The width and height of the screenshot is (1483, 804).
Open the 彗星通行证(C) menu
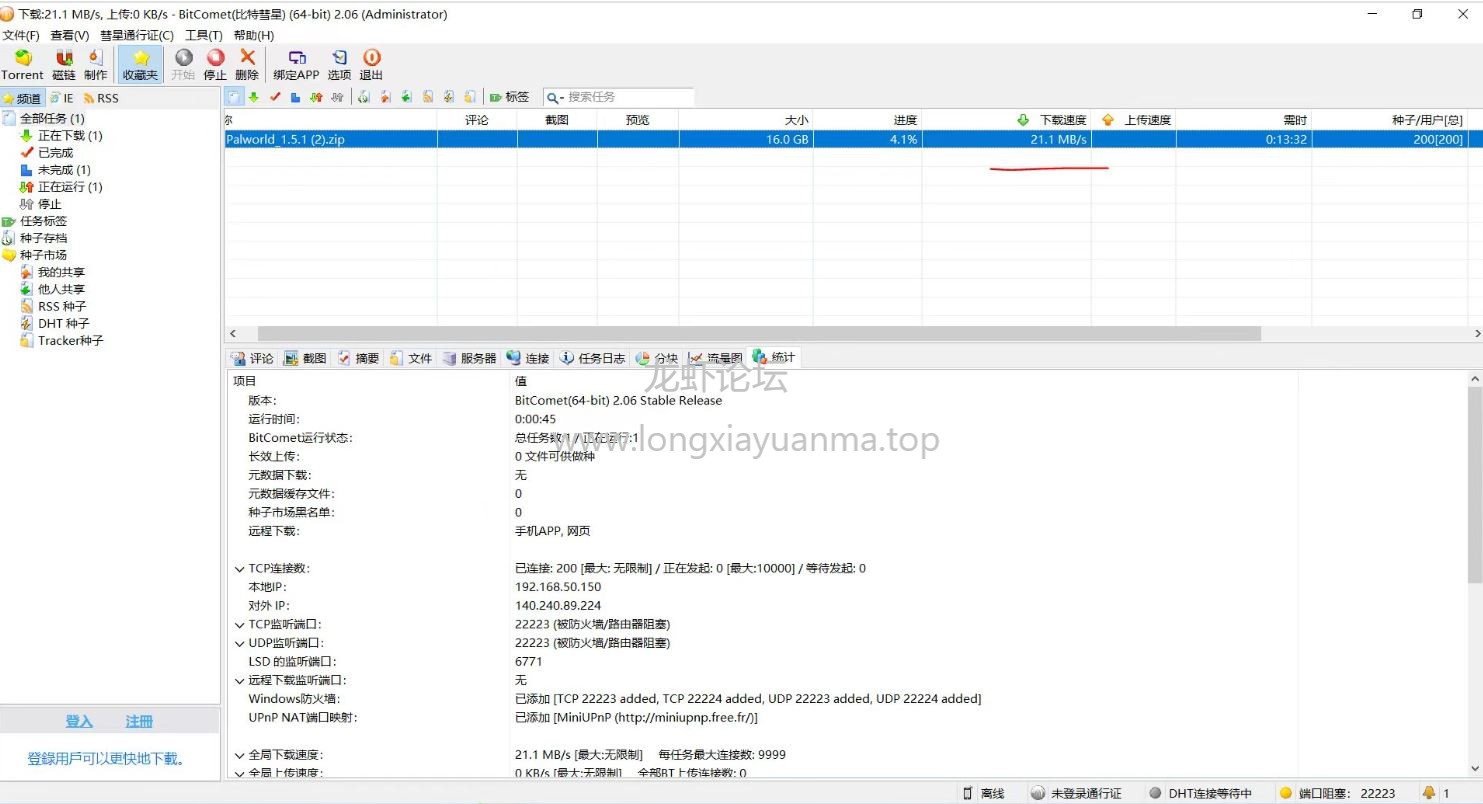(137, 35)
